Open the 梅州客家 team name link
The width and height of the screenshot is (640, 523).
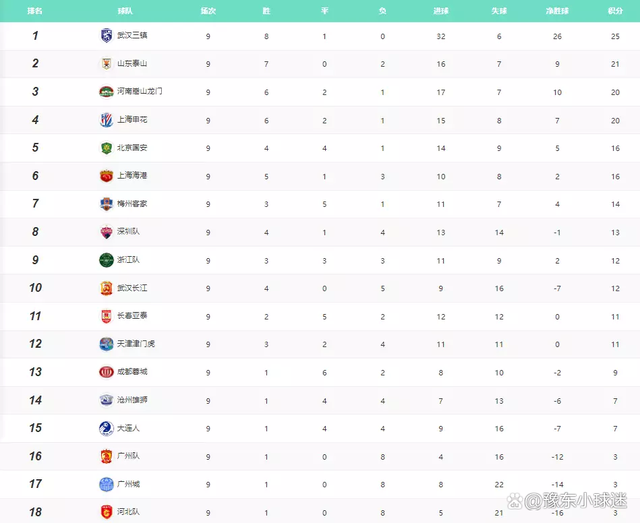132,204
